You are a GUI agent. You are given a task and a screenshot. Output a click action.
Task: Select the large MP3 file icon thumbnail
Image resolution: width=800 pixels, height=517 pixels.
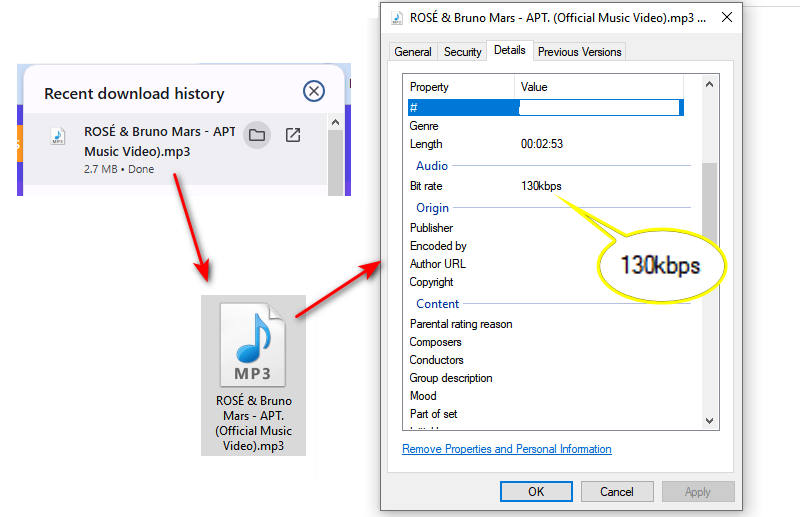[x=253, y=347]
